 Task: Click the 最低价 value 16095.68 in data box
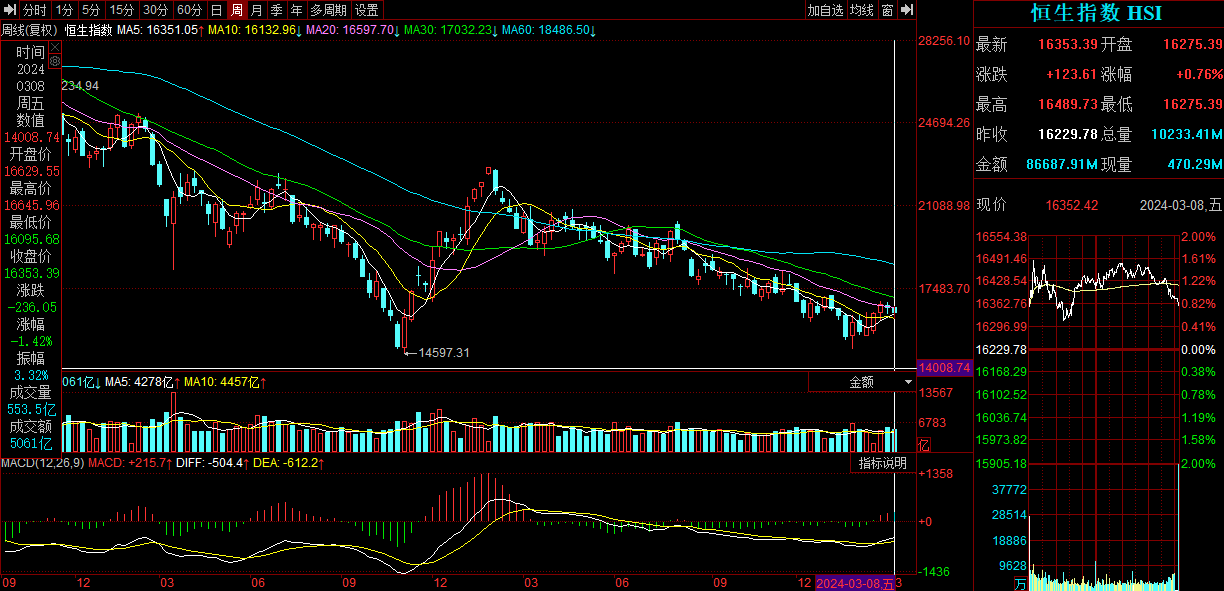pyautogui.click(x=31, y=239)
